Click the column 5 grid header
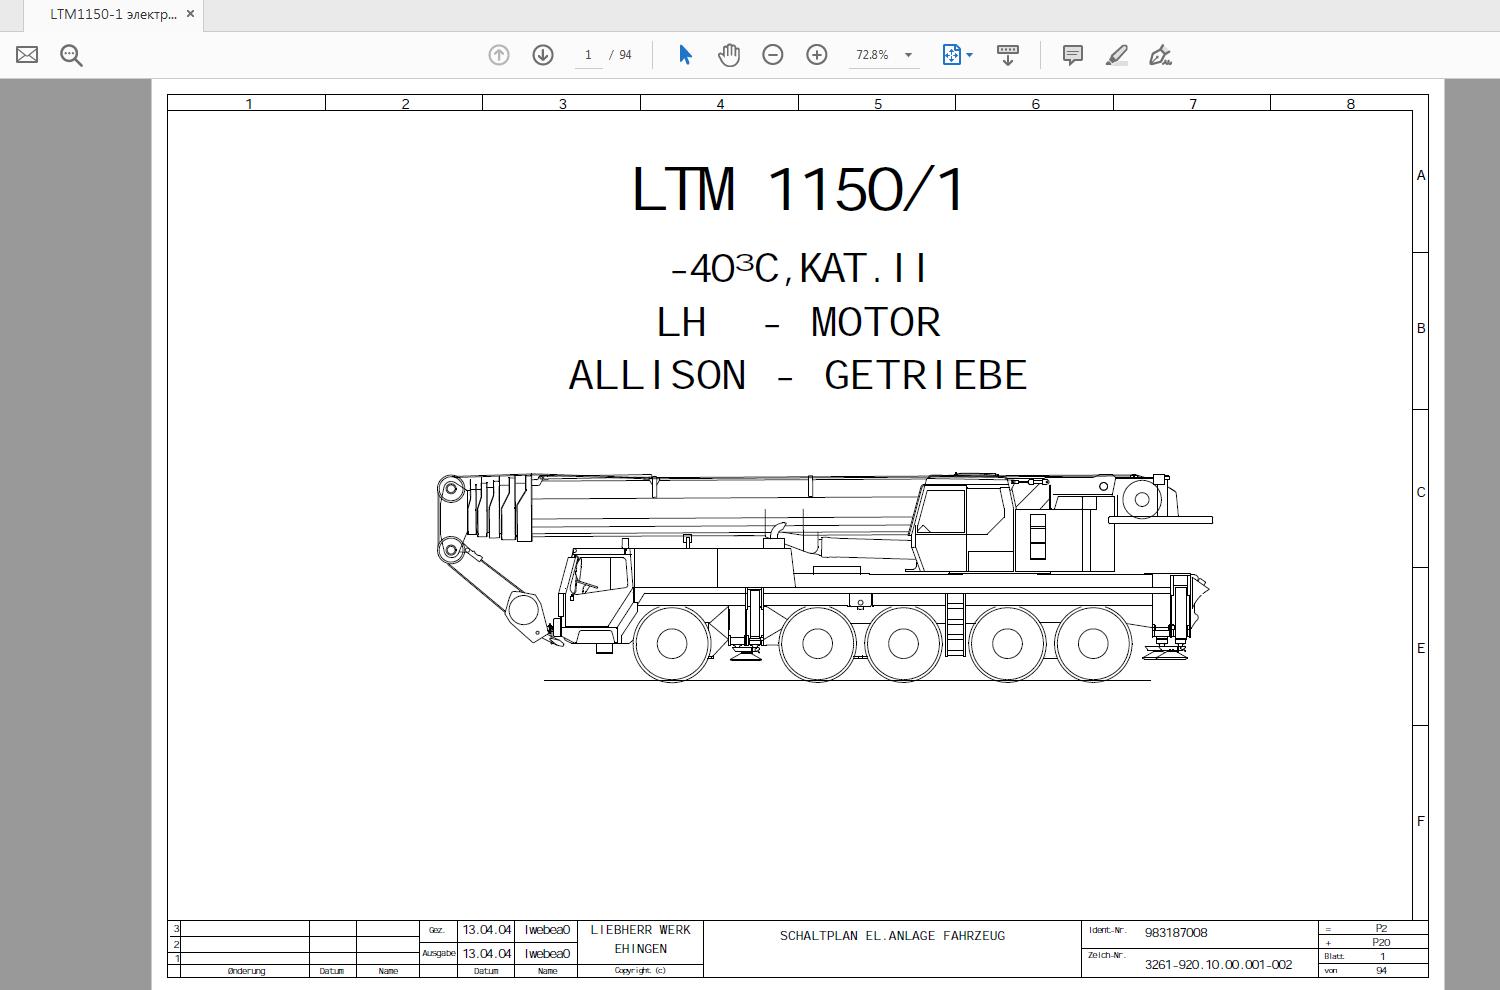 pos(877,103)
